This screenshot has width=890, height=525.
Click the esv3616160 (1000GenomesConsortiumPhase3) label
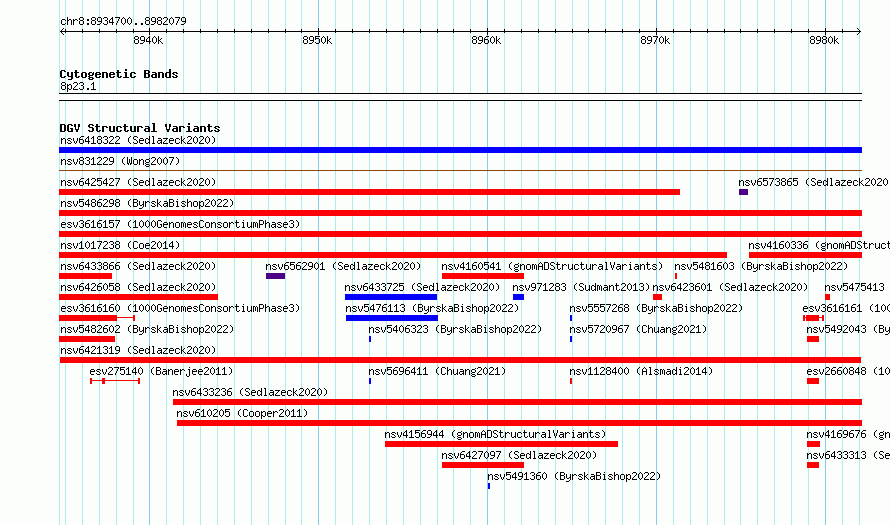tap(180, 308)
